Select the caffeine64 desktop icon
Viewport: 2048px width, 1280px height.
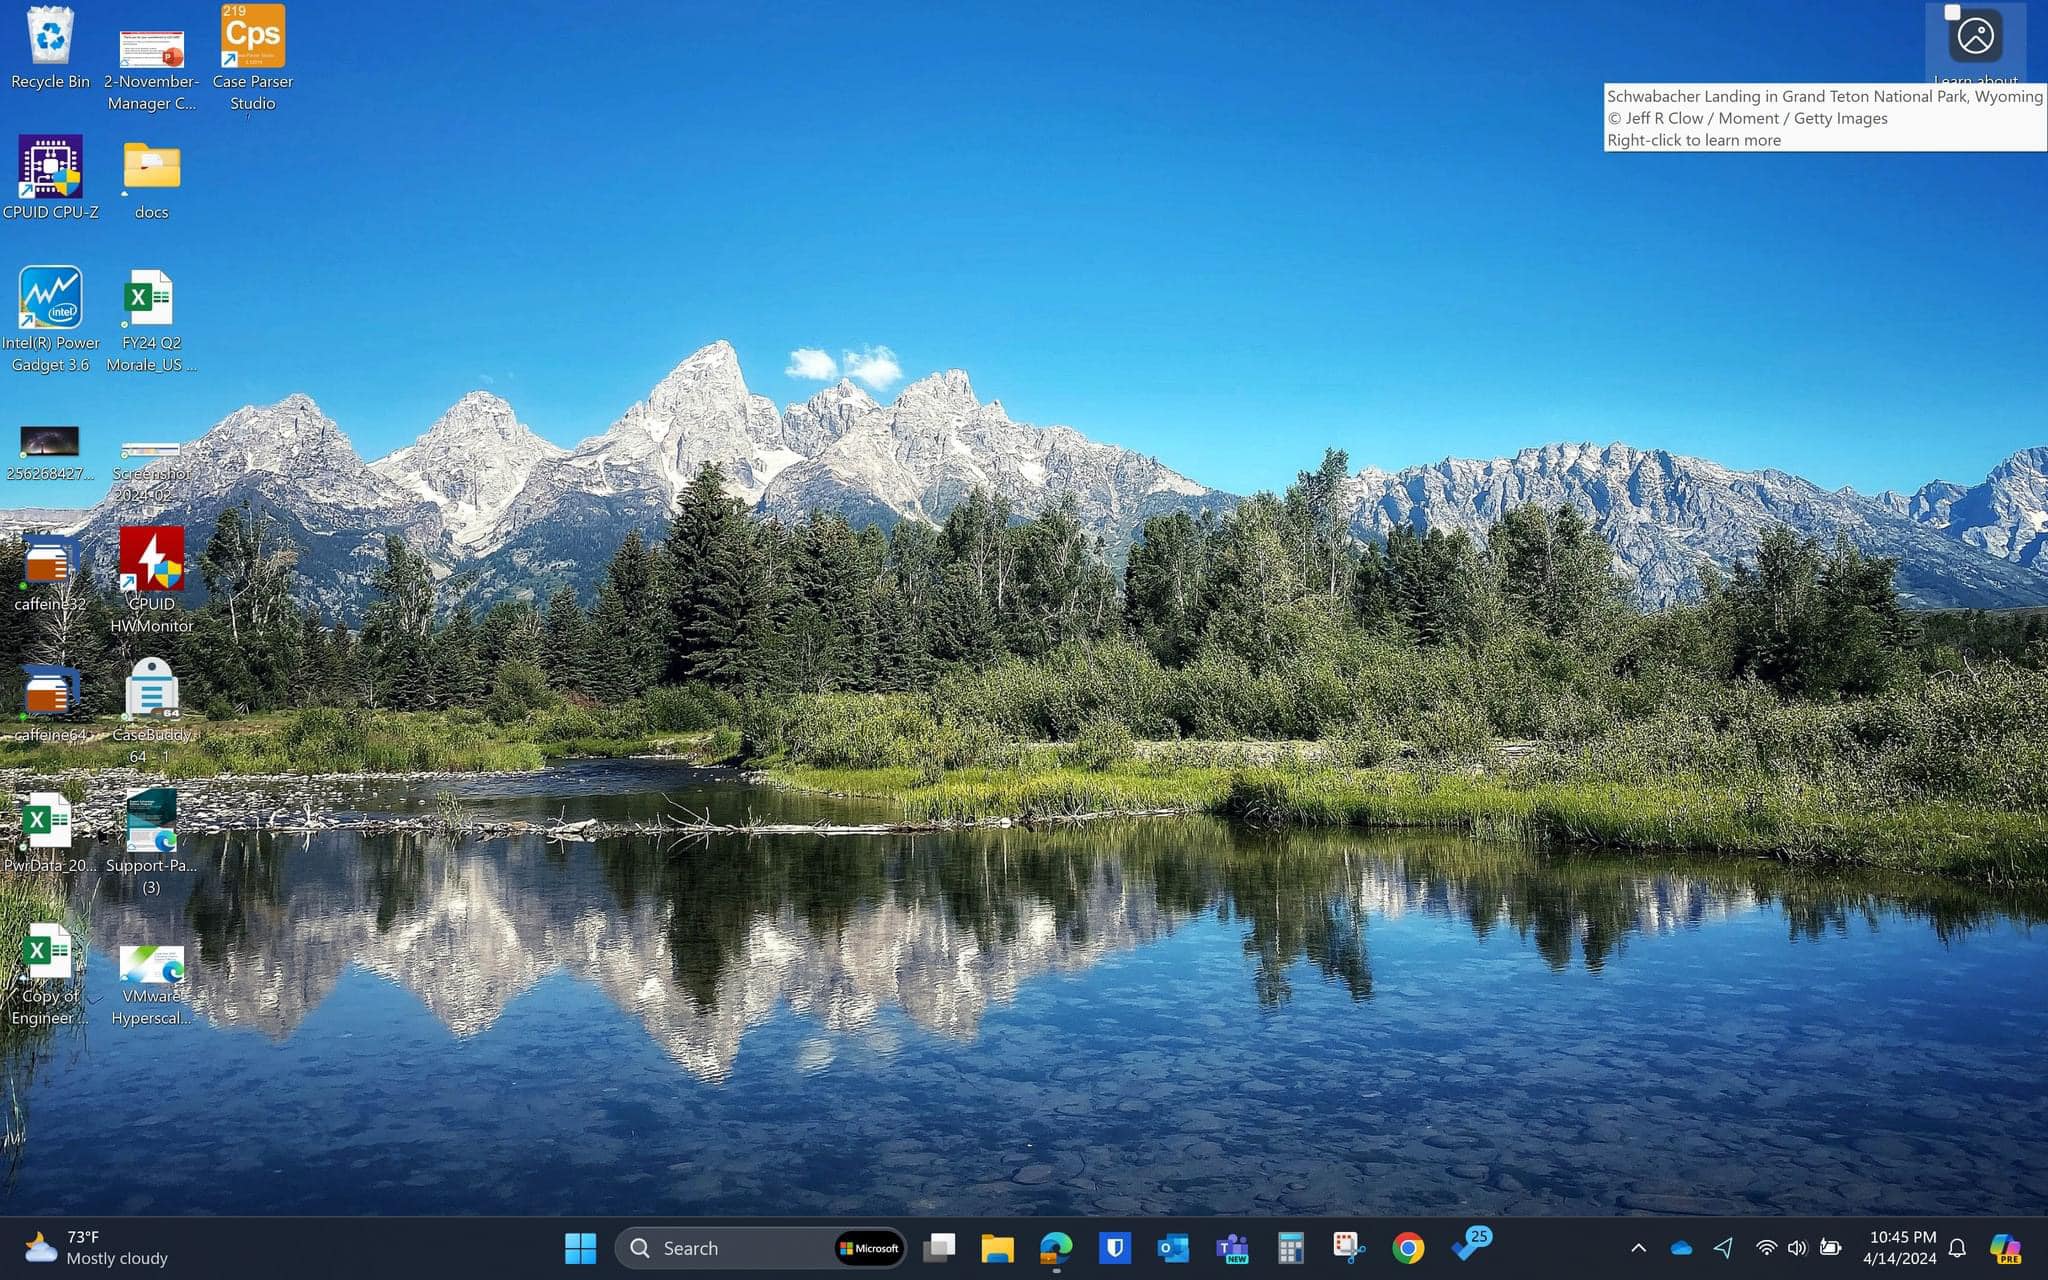(50, 704)
